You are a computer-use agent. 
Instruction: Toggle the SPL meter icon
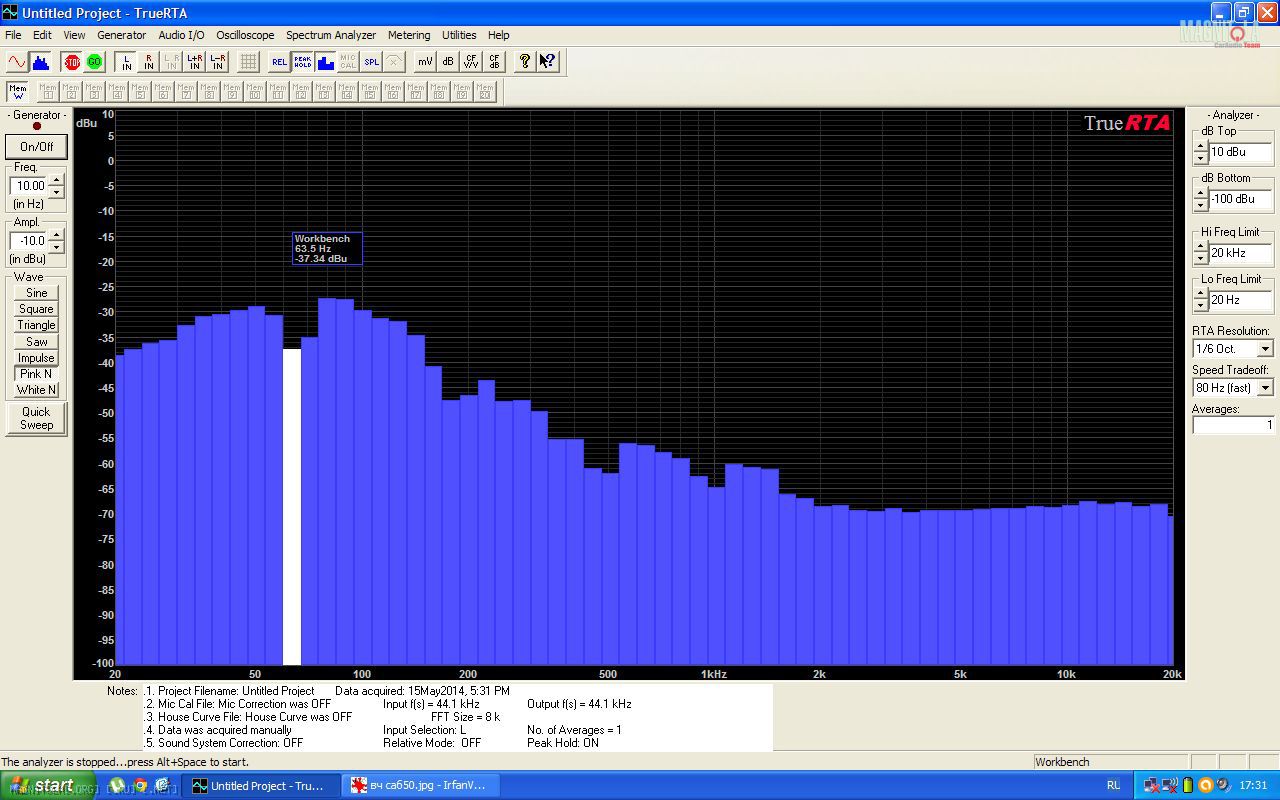tap(372, 62)
